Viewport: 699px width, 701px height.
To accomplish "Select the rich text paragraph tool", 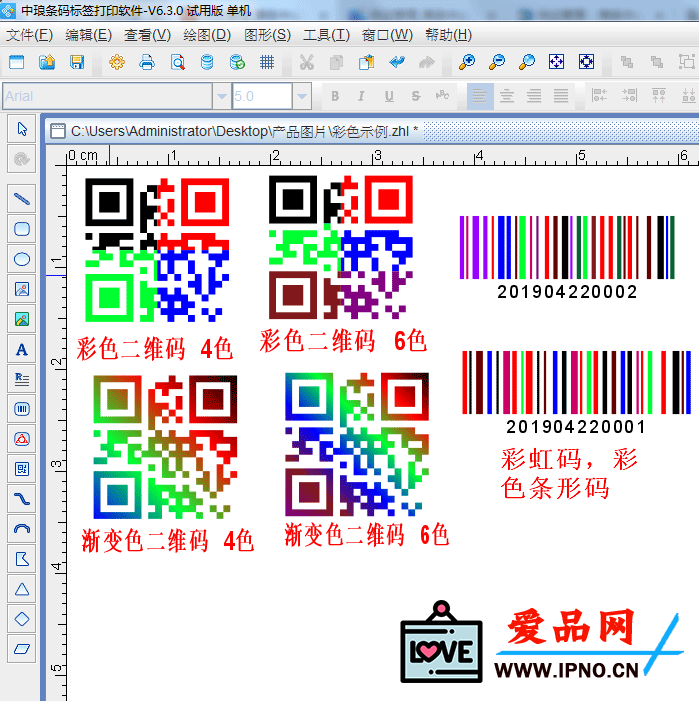I will (x=21, y=379).
